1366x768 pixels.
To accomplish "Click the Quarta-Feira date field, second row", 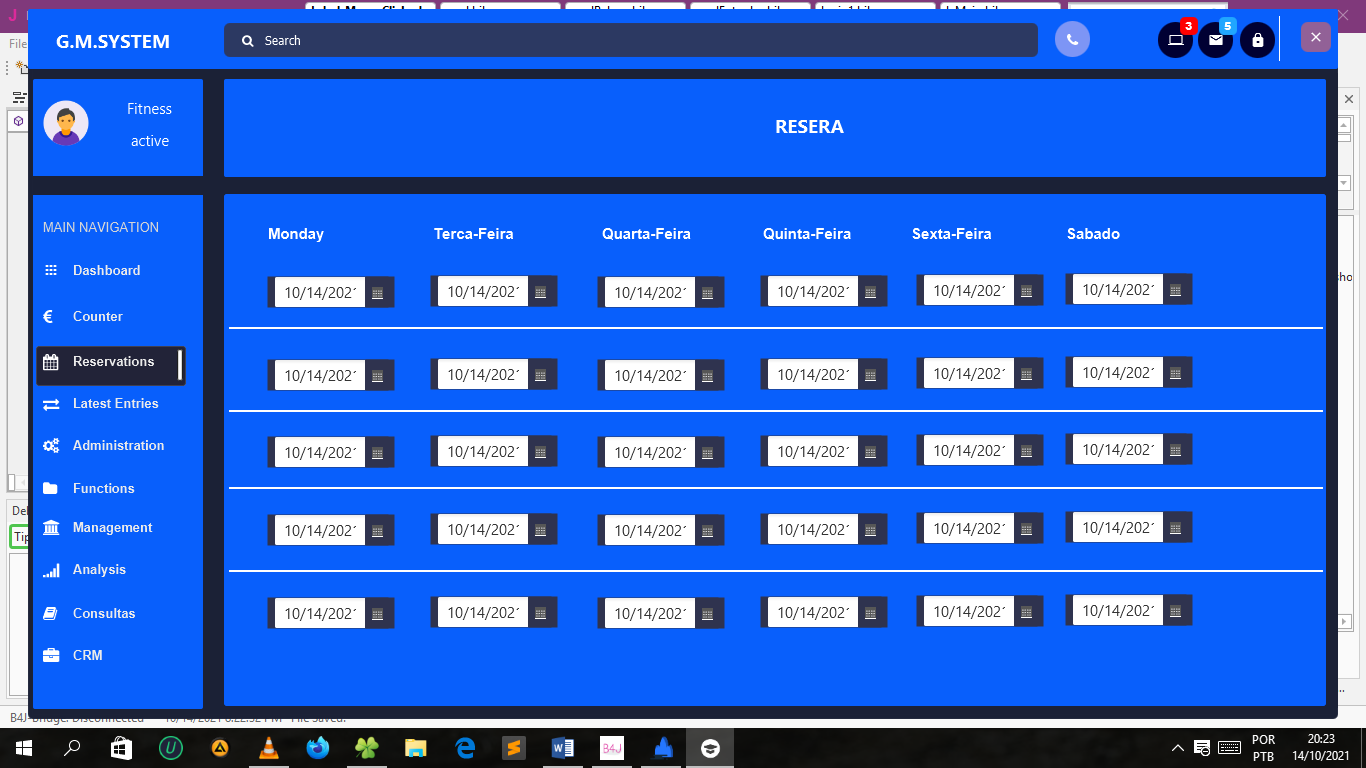I will click(650, 376).
